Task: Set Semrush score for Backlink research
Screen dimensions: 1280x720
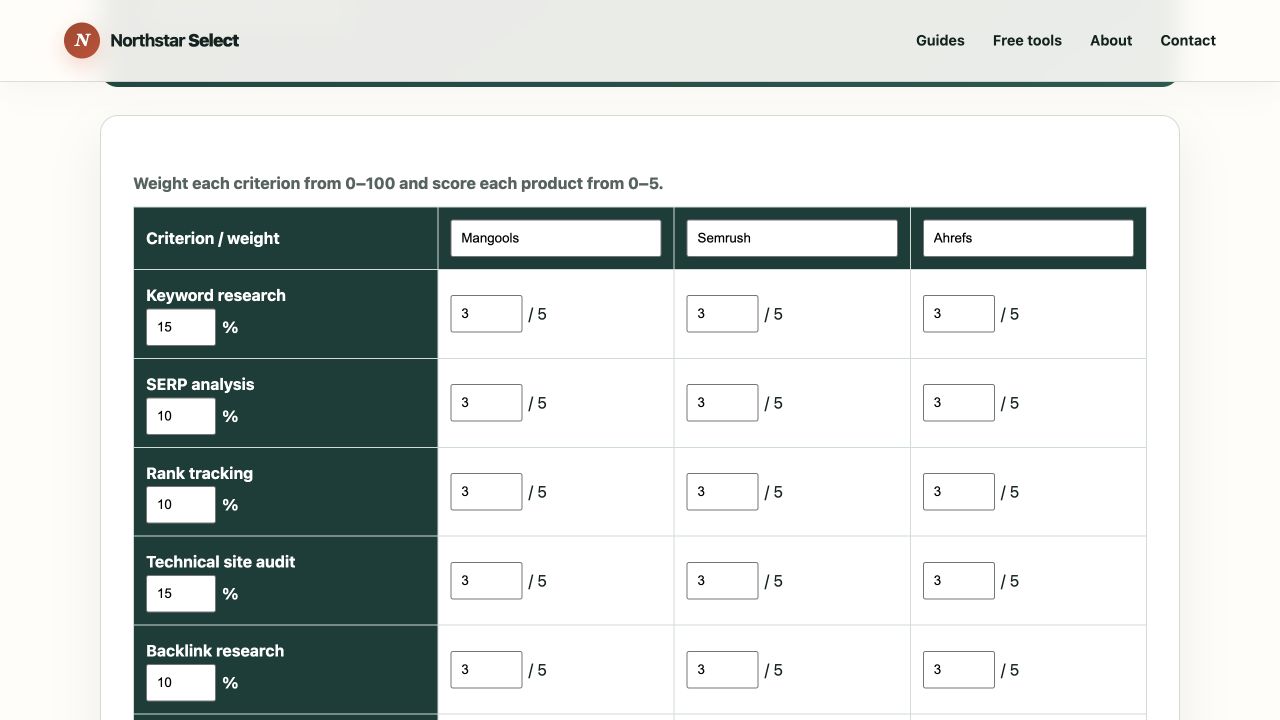Action: [x=722, y=670]
